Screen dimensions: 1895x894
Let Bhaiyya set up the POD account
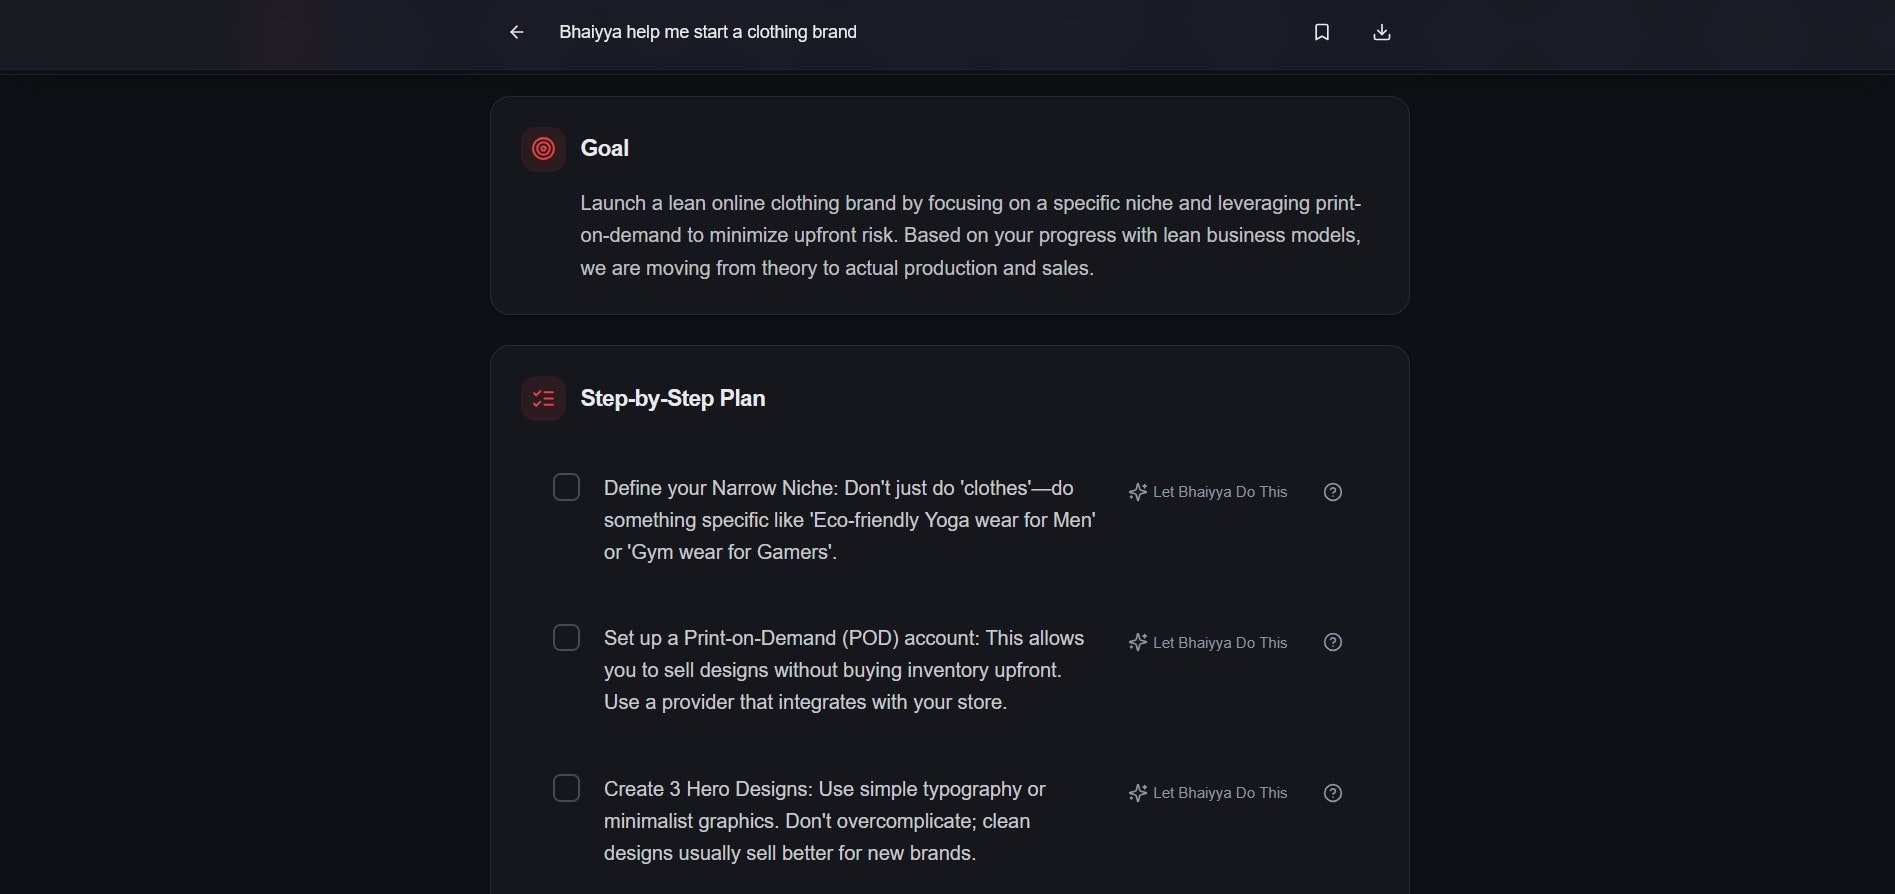[x=1208, y=643]
